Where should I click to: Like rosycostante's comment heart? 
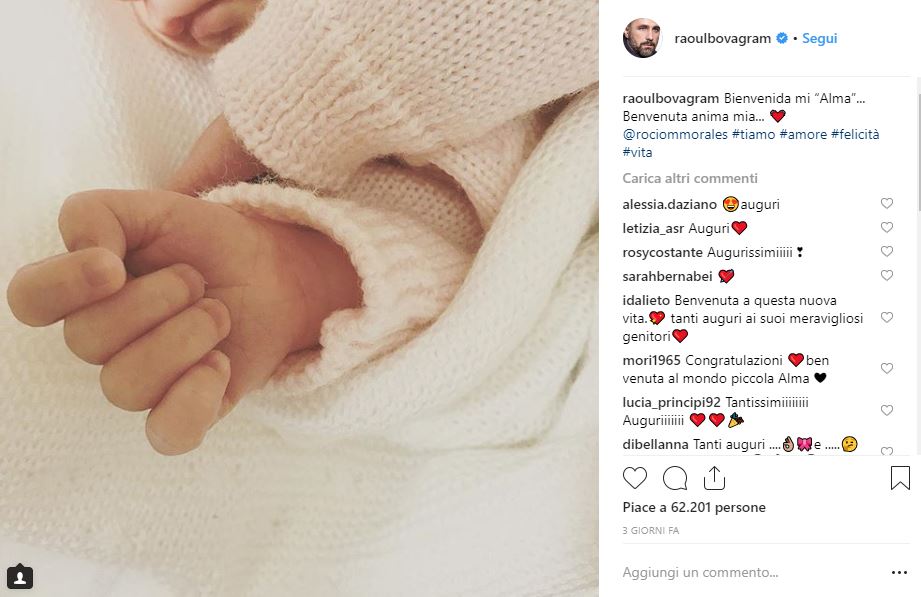tap(886, 251)
